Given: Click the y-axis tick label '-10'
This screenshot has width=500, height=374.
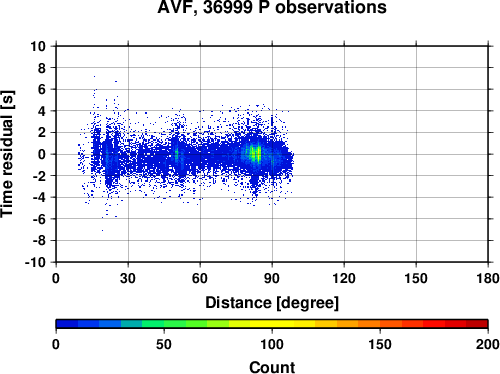Looking at the screenshot, I should click(35, 262).
